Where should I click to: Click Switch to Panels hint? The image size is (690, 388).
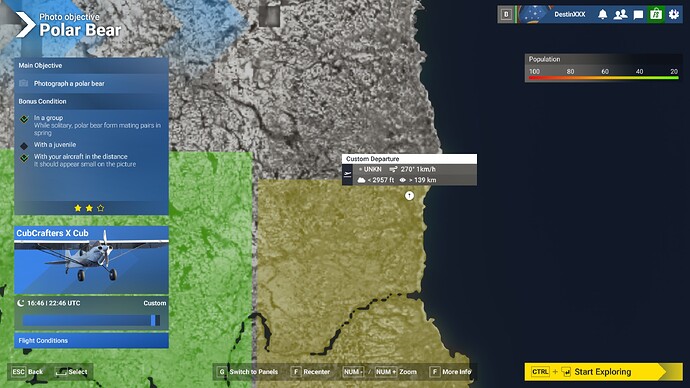click(247, 372)
